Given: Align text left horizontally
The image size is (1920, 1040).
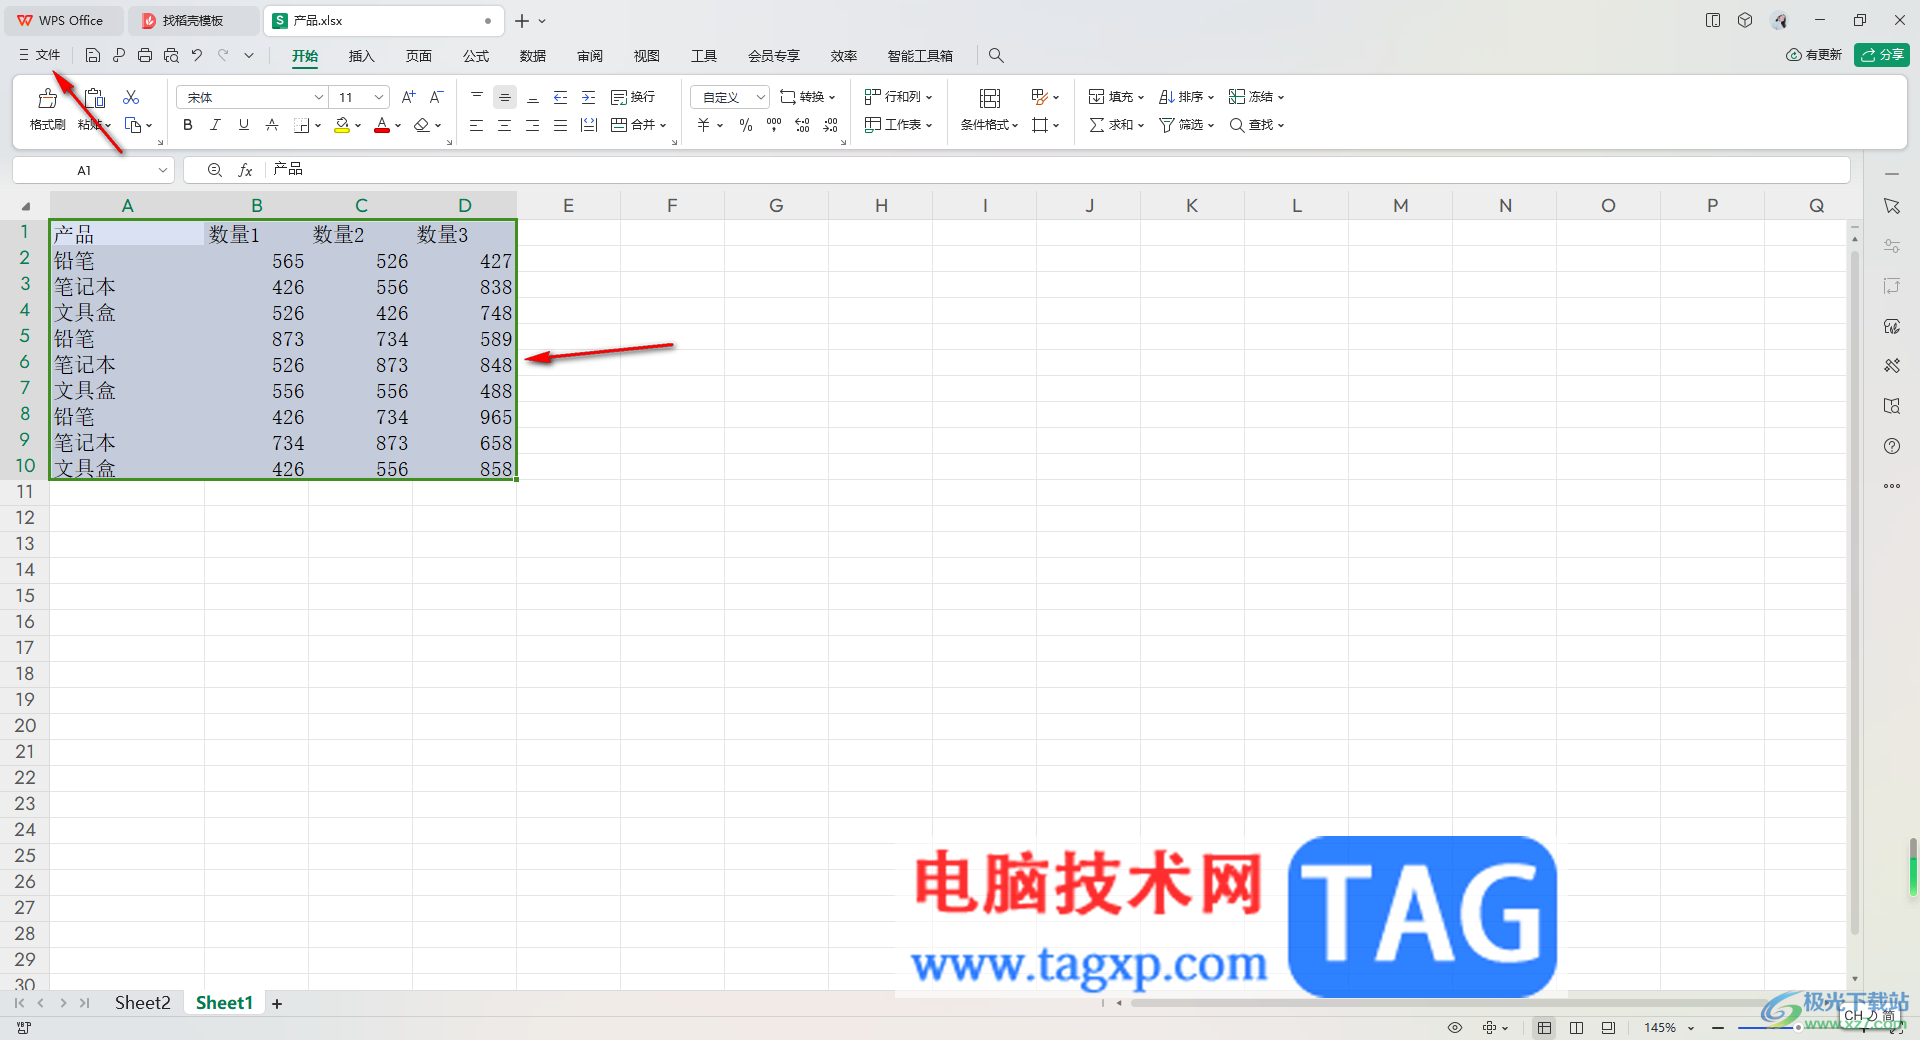Looking at the screenshot, I should pos(477,125).
